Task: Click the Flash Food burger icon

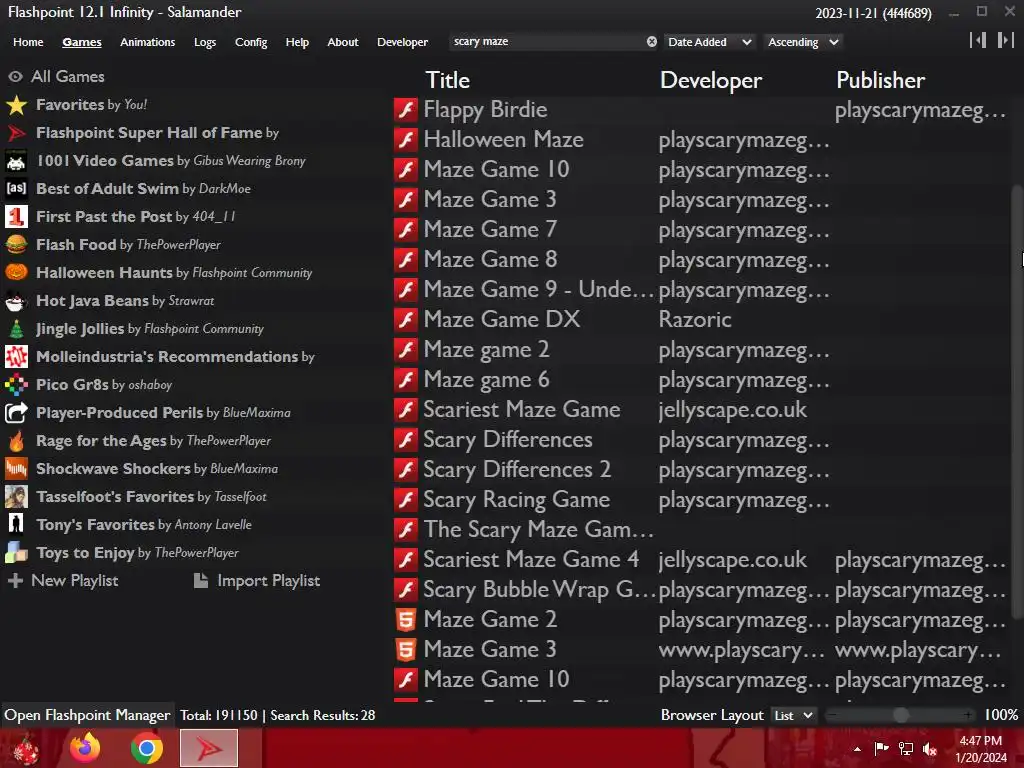Action: tap(16, 245)
